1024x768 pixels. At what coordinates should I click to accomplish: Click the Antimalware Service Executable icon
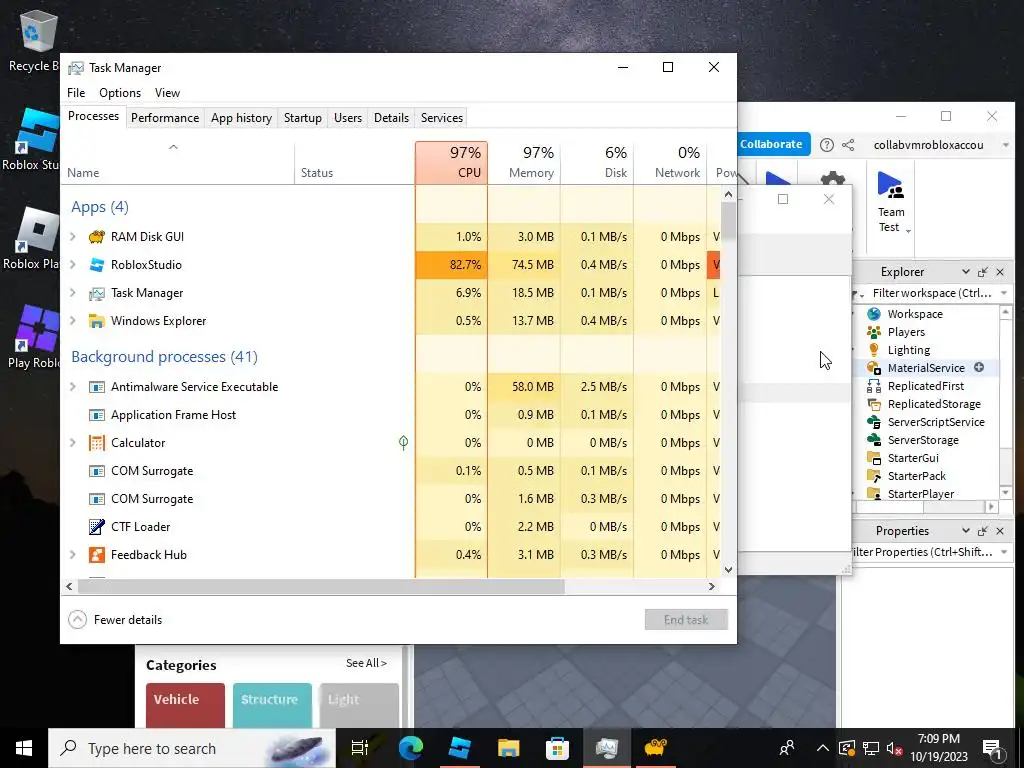(x=97, y=387)
